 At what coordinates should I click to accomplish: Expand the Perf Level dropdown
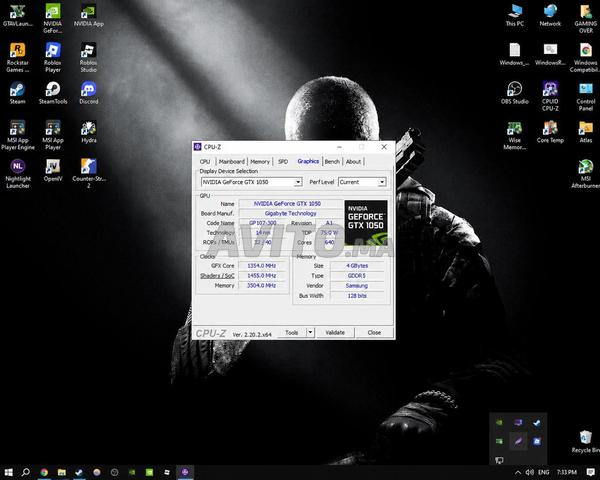coord(362,182)
